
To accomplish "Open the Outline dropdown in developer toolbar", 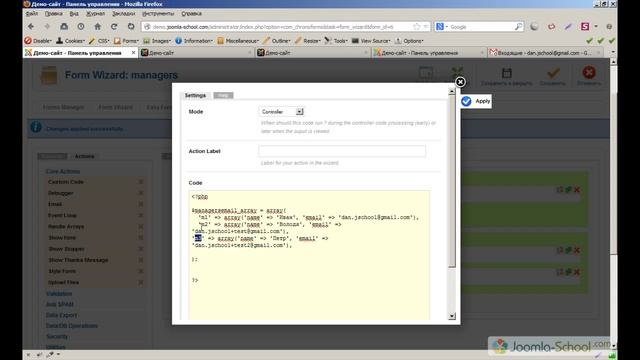I will point(277,41).
